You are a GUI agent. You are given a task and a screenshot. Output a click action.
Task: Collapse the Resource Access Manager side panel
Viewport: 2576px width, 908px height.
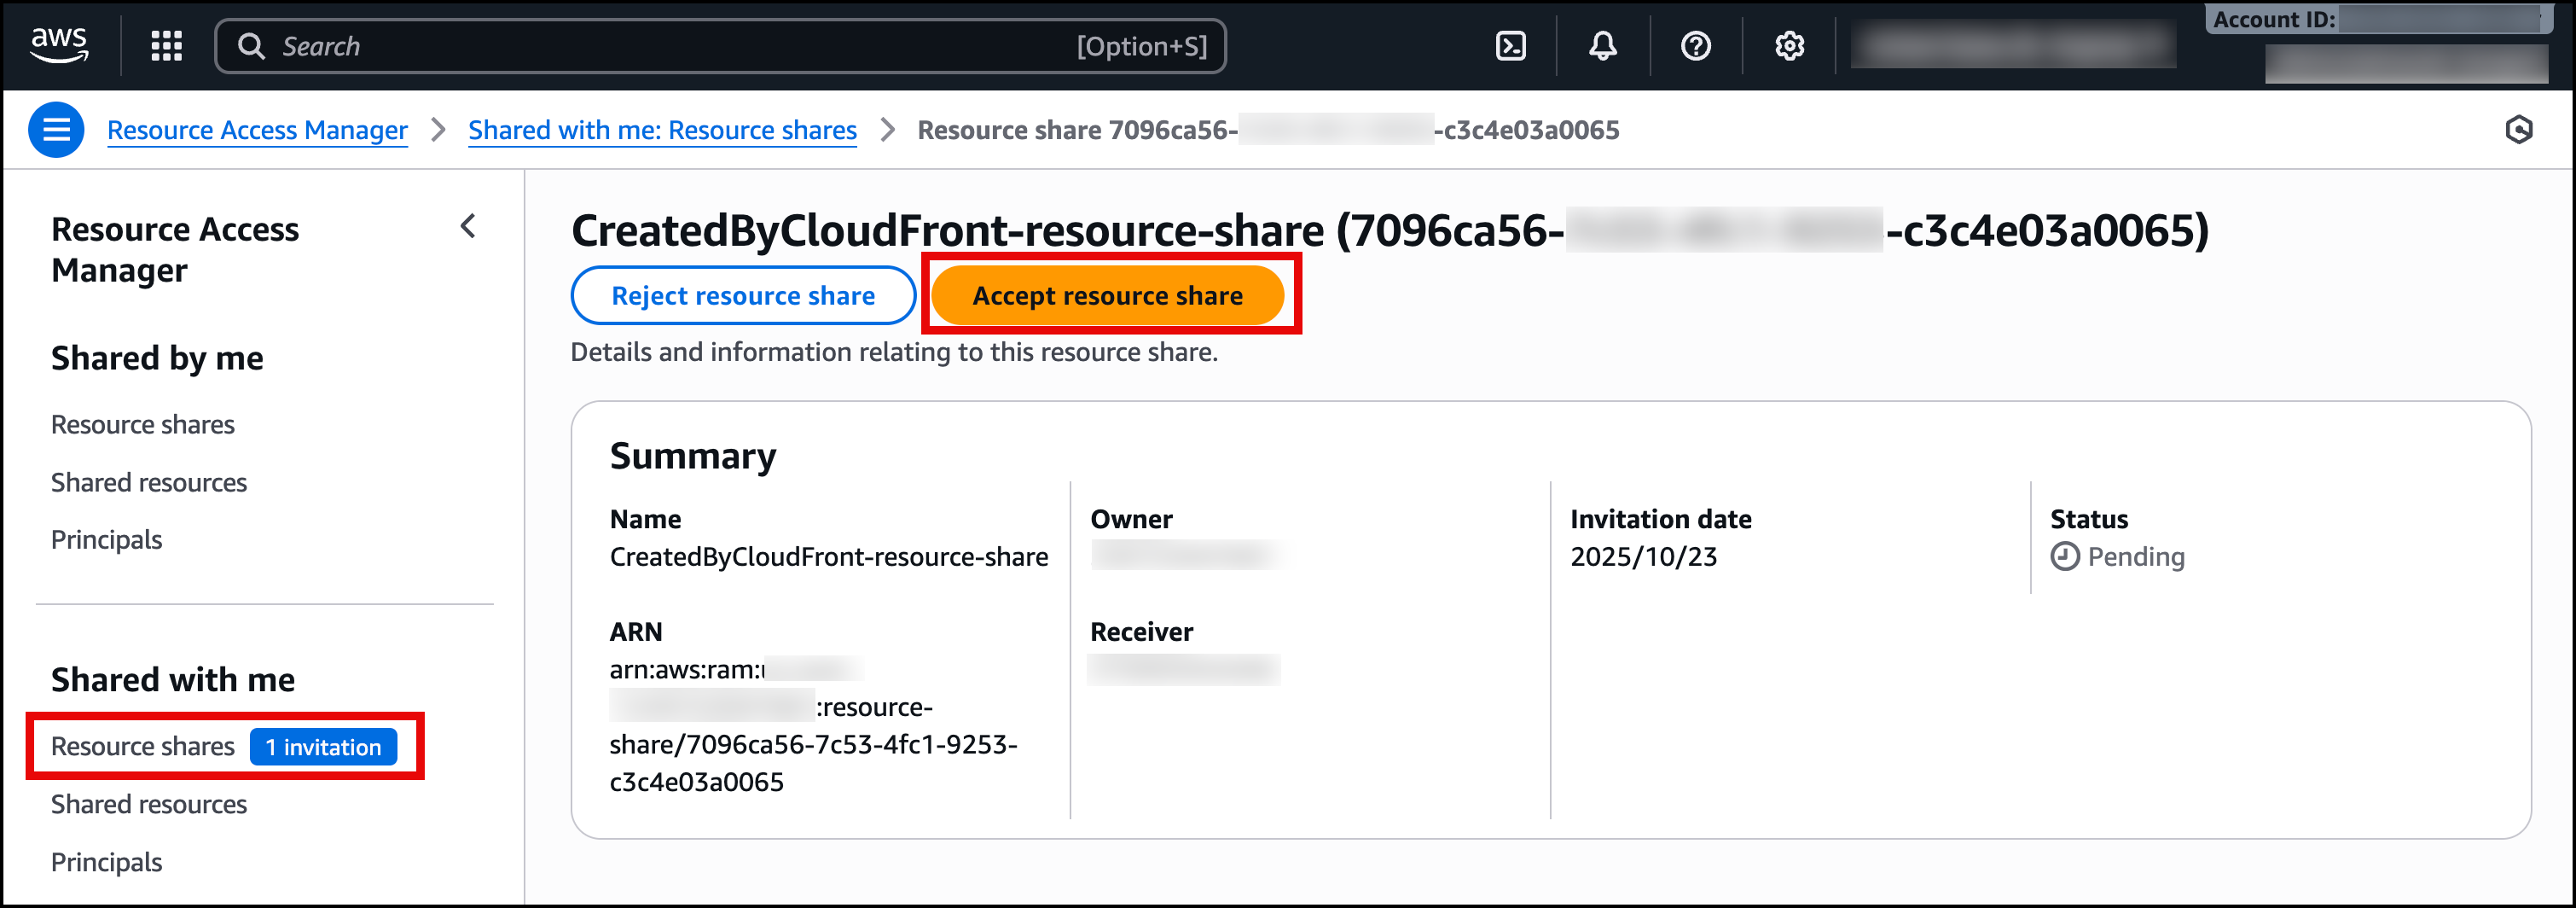467,227
